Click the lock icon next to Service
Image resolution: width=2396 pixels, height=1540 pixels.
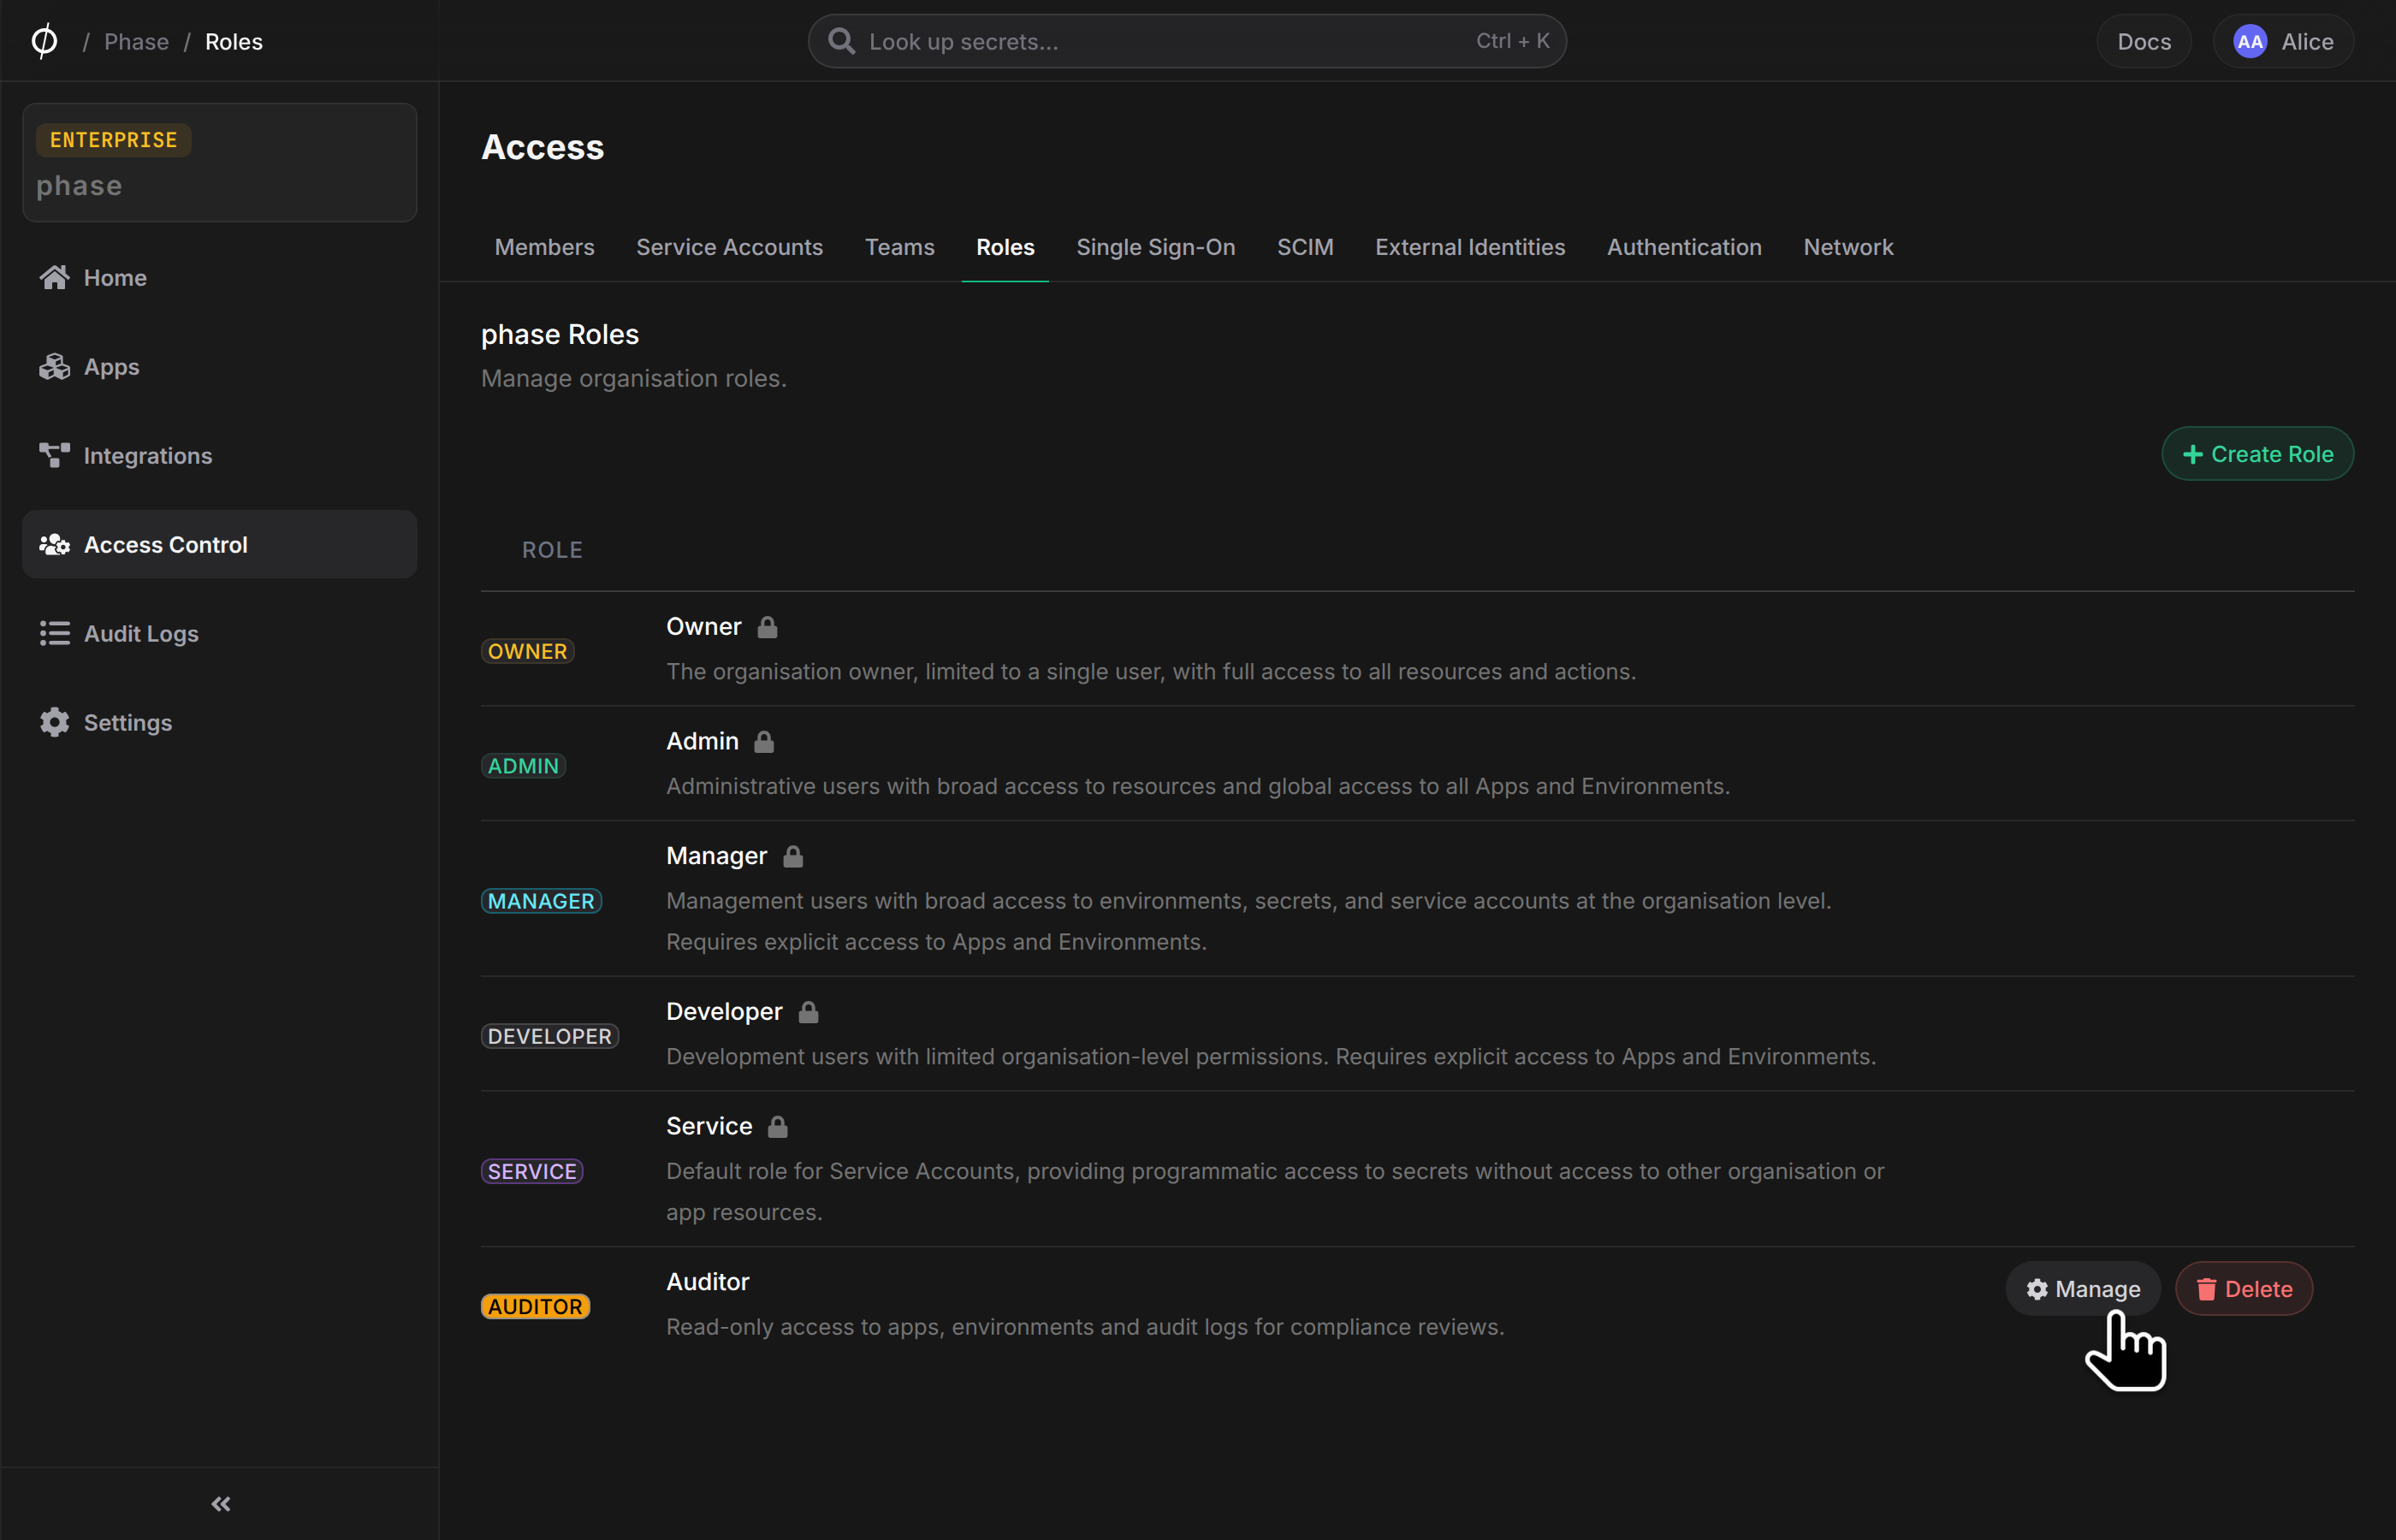[x=778, y=1127]
